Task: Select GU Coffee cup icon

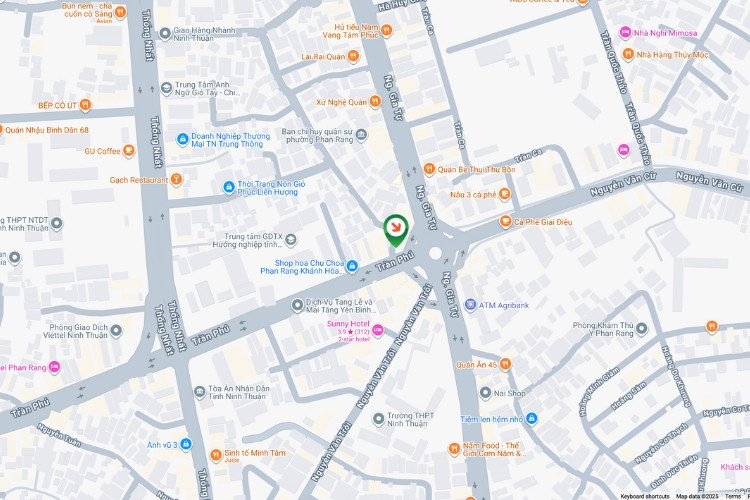Action: coord(128,151)
